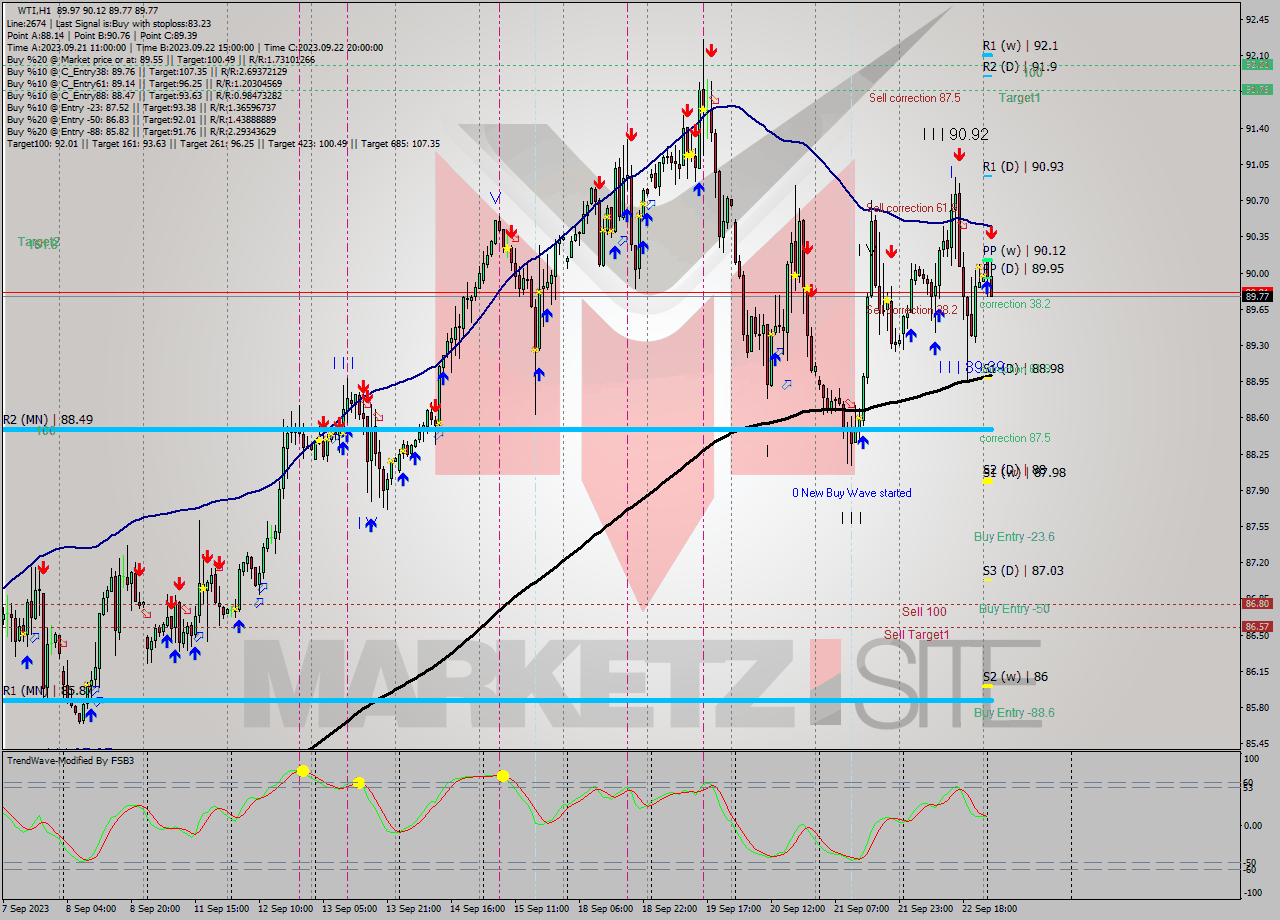Viewport: 1280px width, 920px height.
Task: Click the 'S1 (w) | 87.98' pivot label
Action: click(1024, 473)
